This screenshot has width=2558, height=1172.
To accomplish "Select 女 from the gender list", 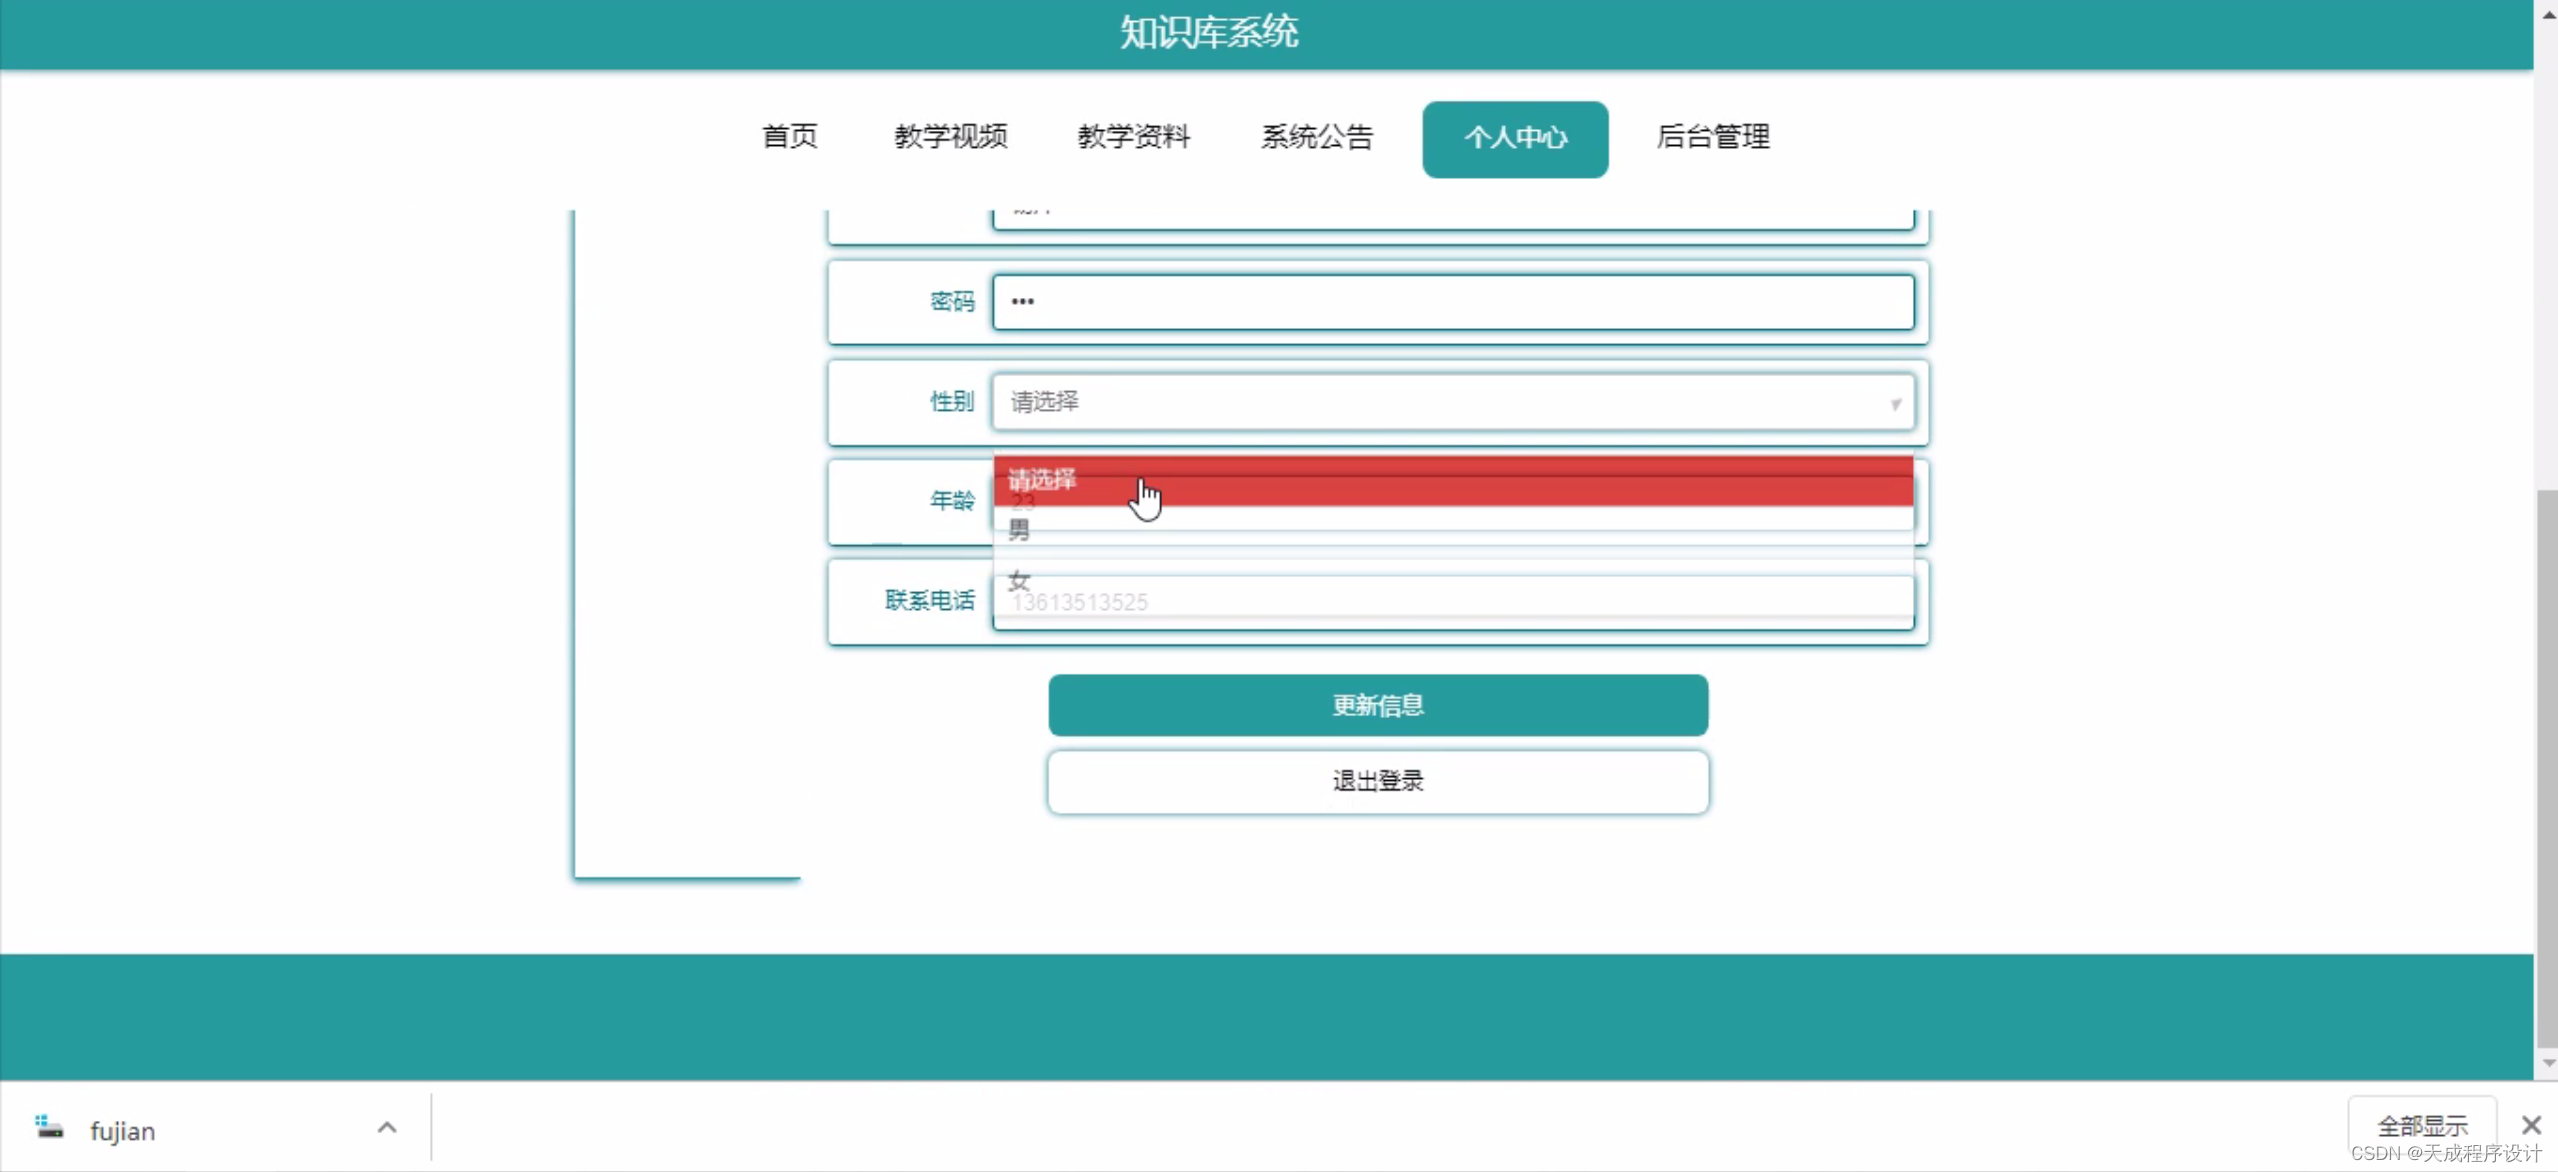I will coord(1020,580).
